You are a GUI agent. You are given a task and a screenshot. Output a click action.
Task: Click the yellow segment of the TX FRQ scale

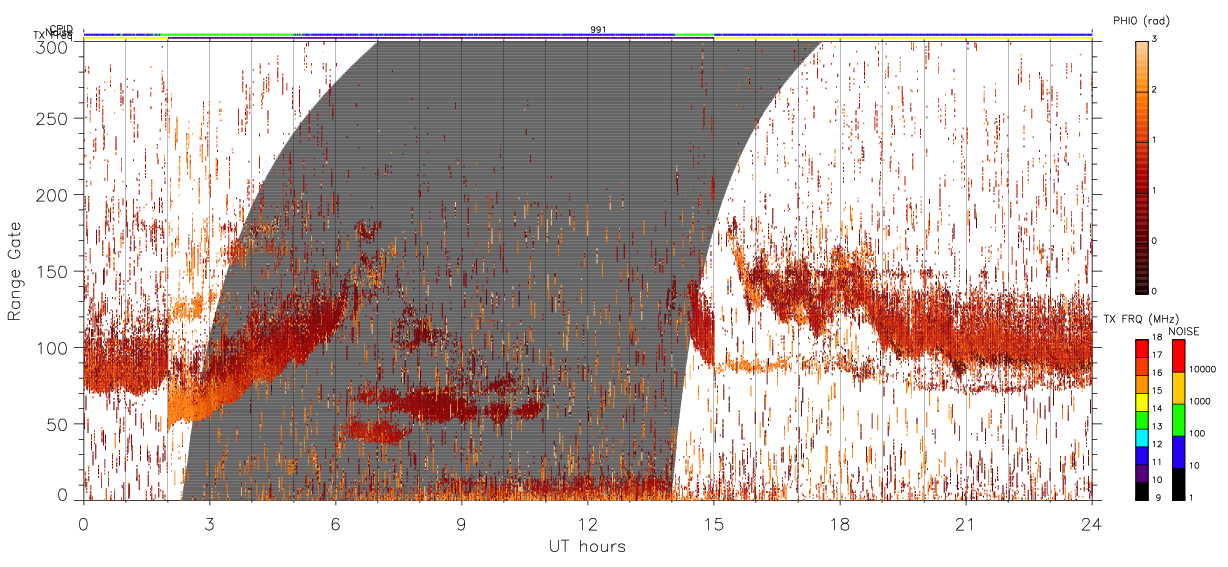[x=1141, y=402]
